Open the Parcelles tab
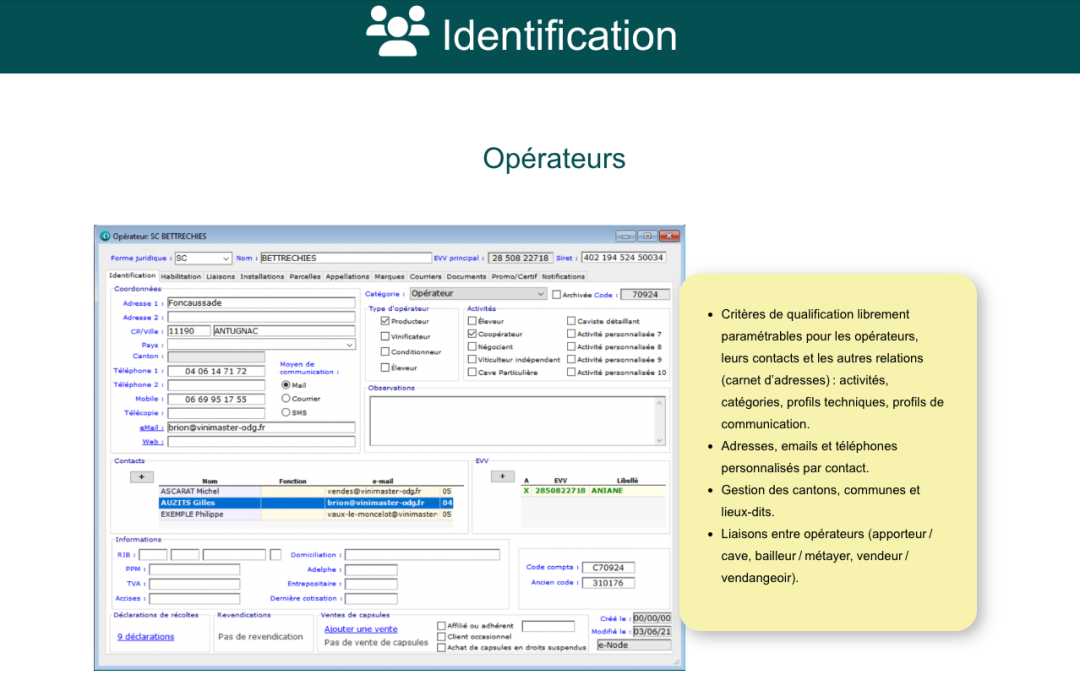The width and height of the screenshot is (1080, 675). point(304,276)
